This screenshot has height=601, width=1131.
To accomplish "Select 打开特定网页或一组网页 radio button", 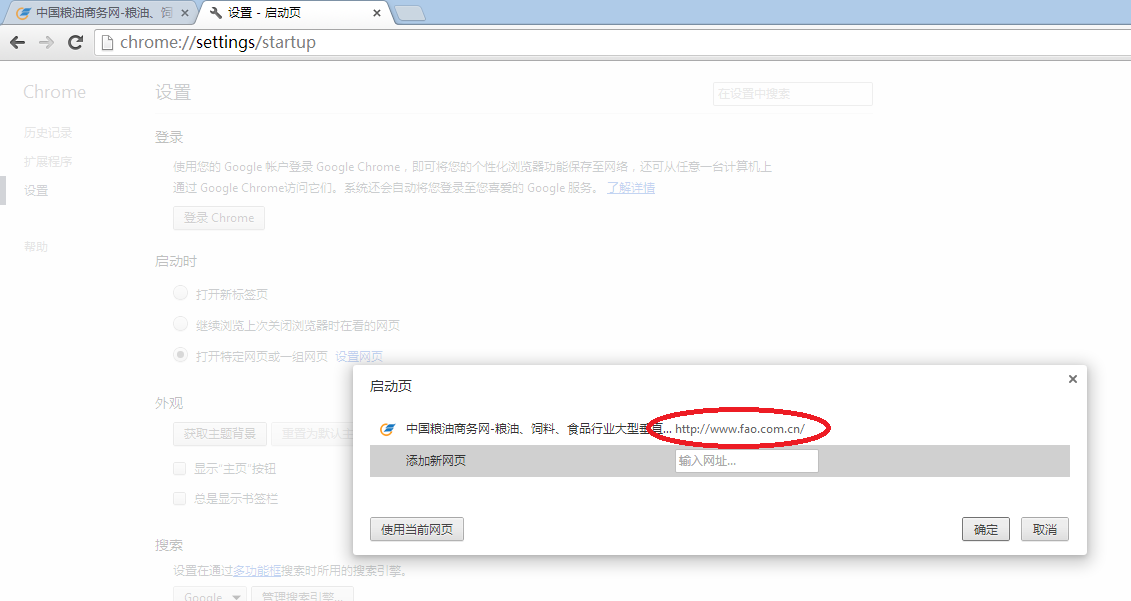I will pos(180,355).
